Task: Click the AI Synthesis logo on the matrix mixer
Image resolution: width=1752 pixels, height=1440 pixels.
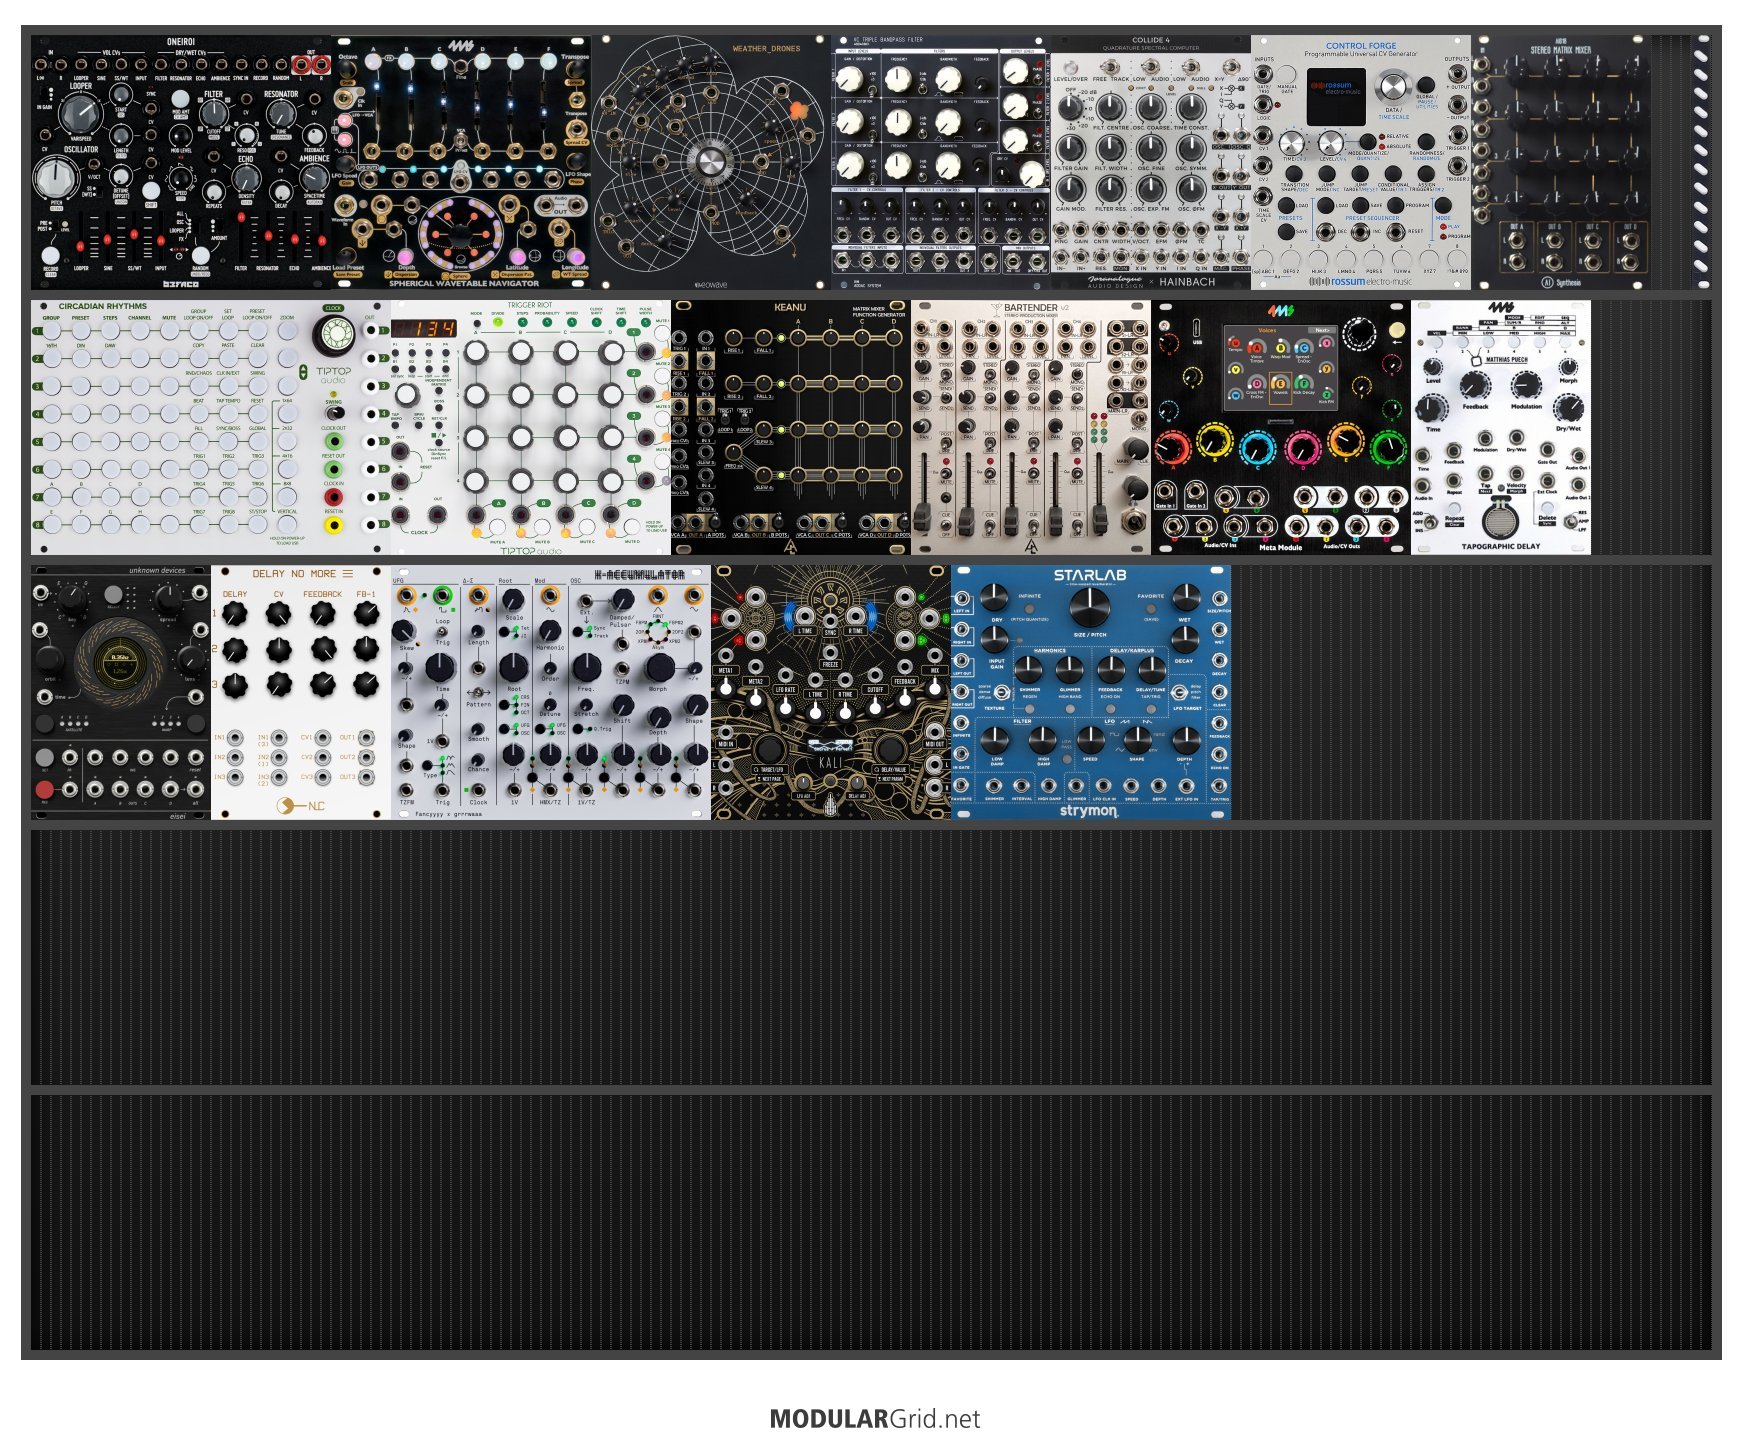Action: 1561,283
